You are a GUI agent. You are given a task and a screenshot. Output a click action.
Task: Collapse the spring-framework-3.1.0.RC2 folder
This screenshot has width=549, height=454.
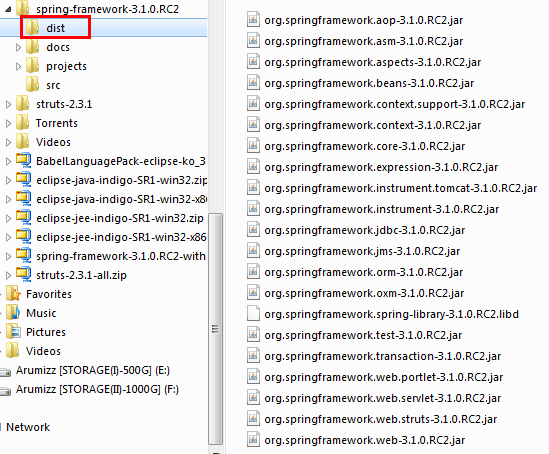[x=8, y=9]
